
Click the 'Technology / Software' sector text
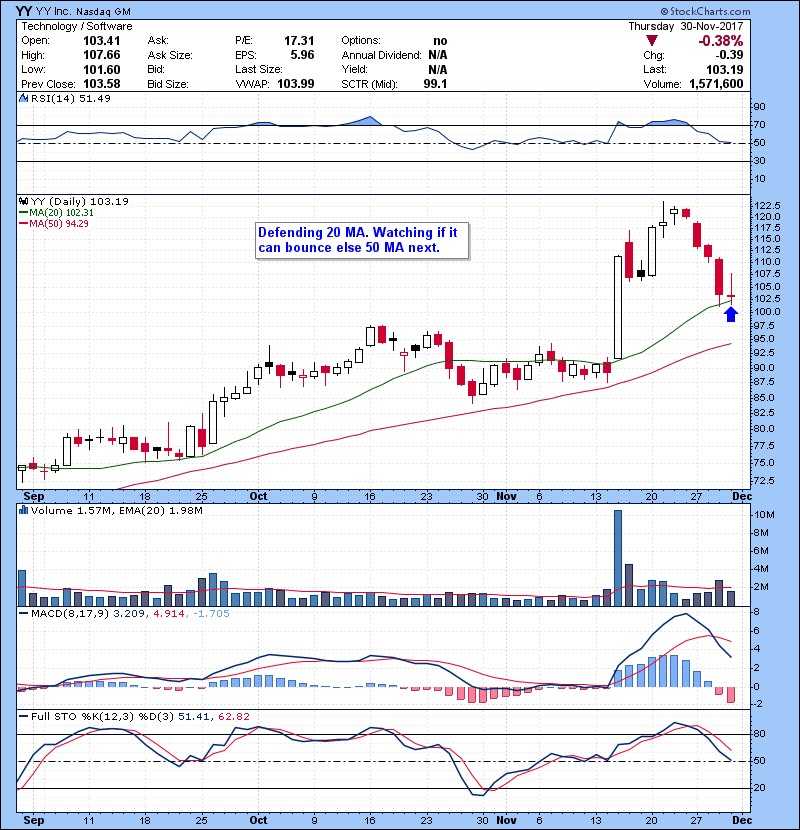[77, 26]
